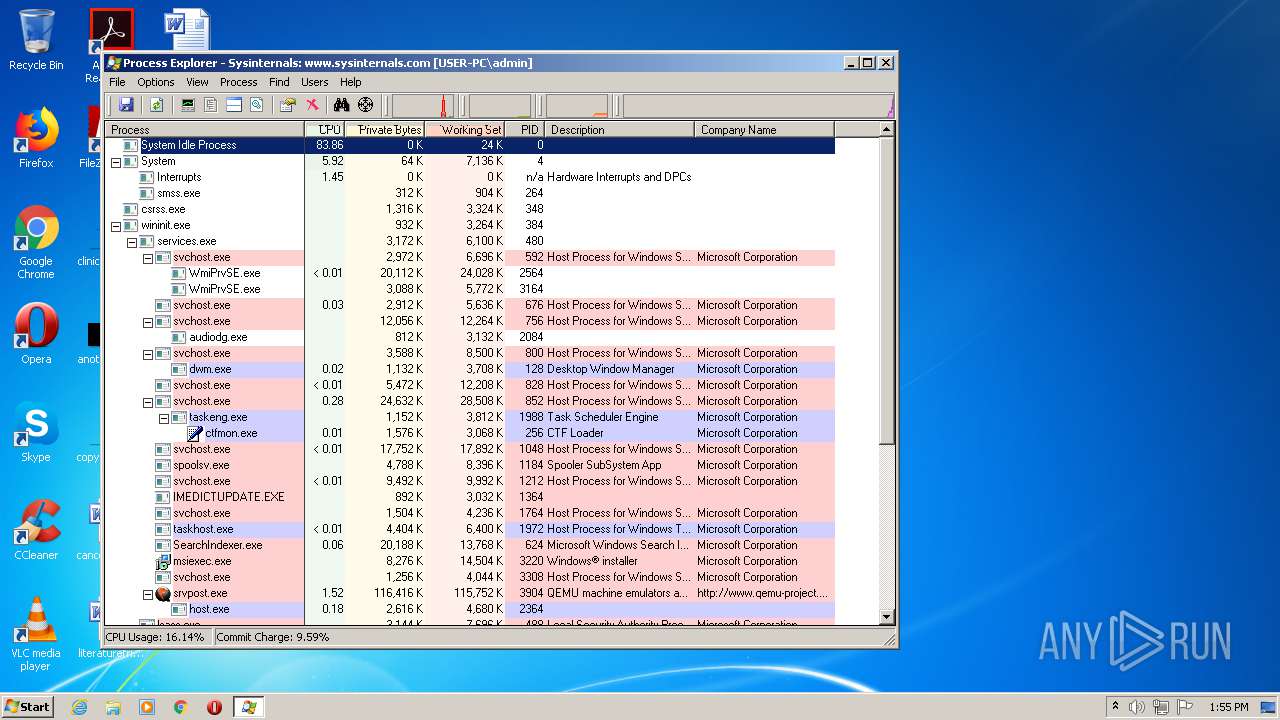
Task: Click the Refresh Now toolbar icon
Action: click(156, 105)
